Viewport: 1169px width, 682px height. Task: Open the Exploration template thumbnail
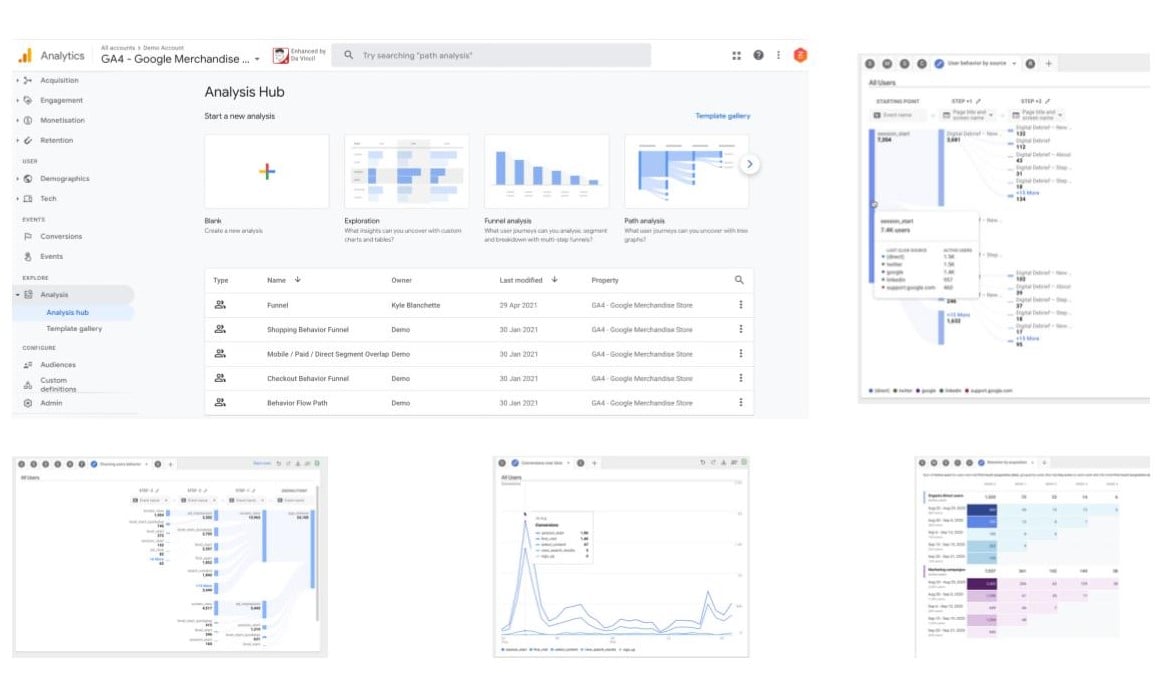[x=407, y=172]
